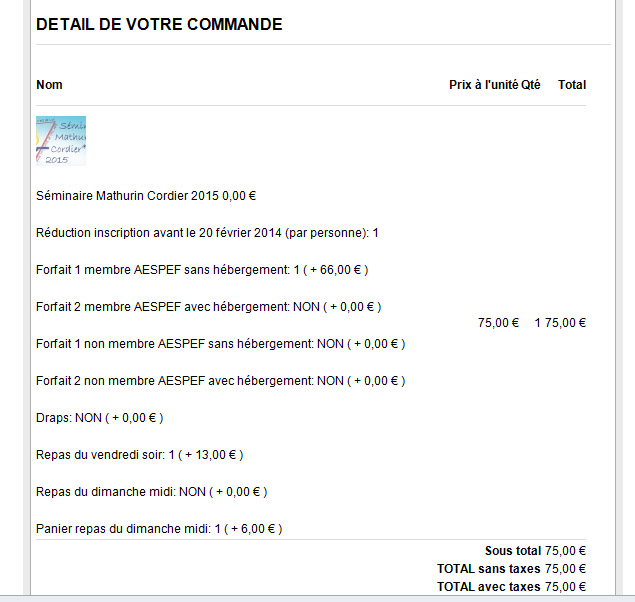
Task: Click the Séminaire Mathurin Cordier 2015 product thumbnail
Action: 61,141
